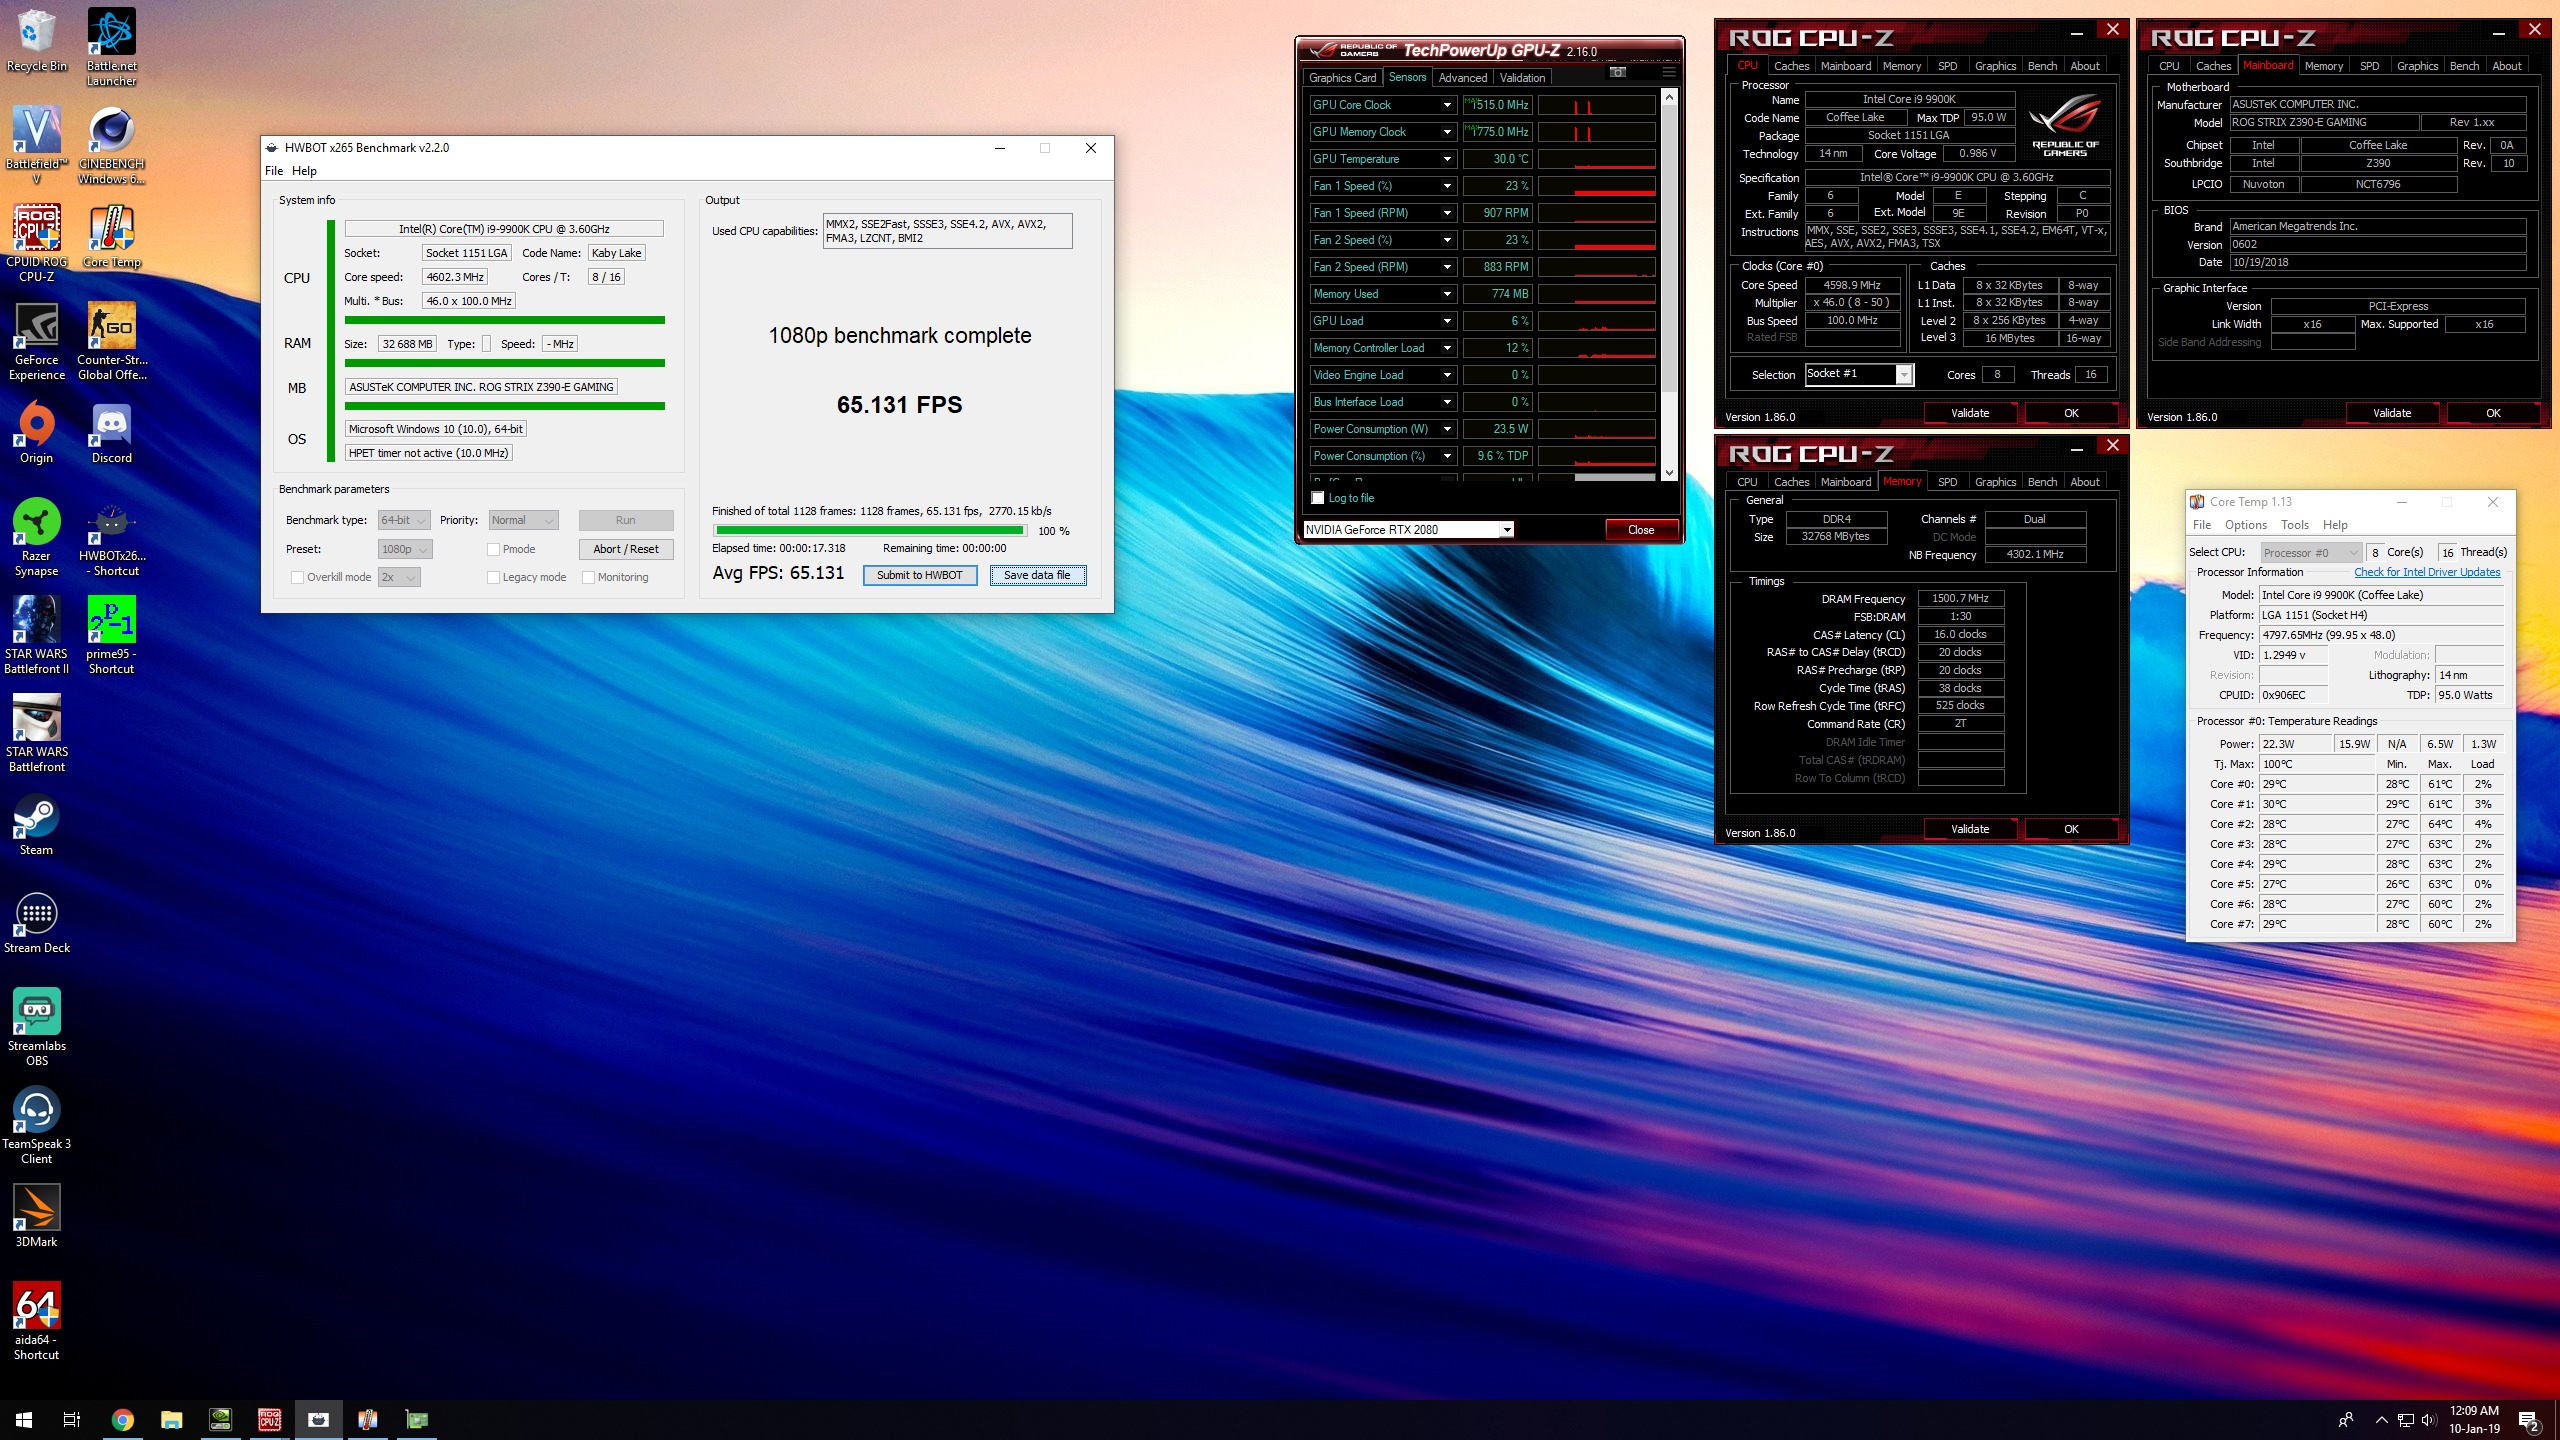The width and height of the screenshot is (2560, 1440).
Task: Click Check for Intel Driver Updates link
Action: click(2427, 572)
